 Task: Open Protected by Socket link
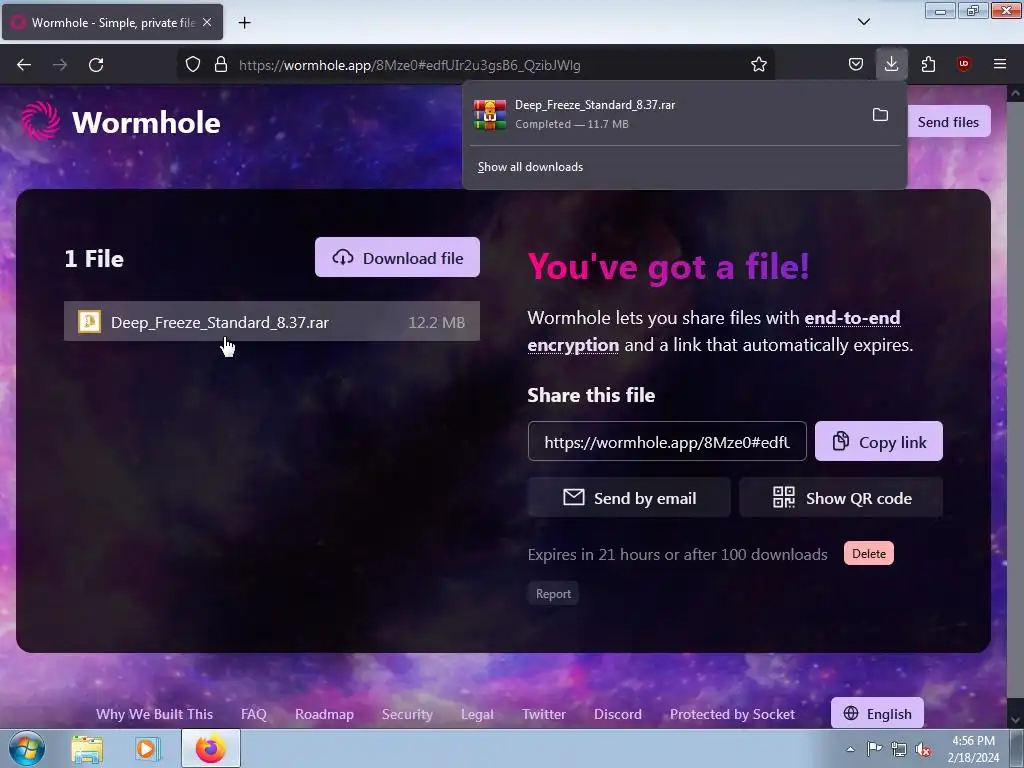click(732, 714)
